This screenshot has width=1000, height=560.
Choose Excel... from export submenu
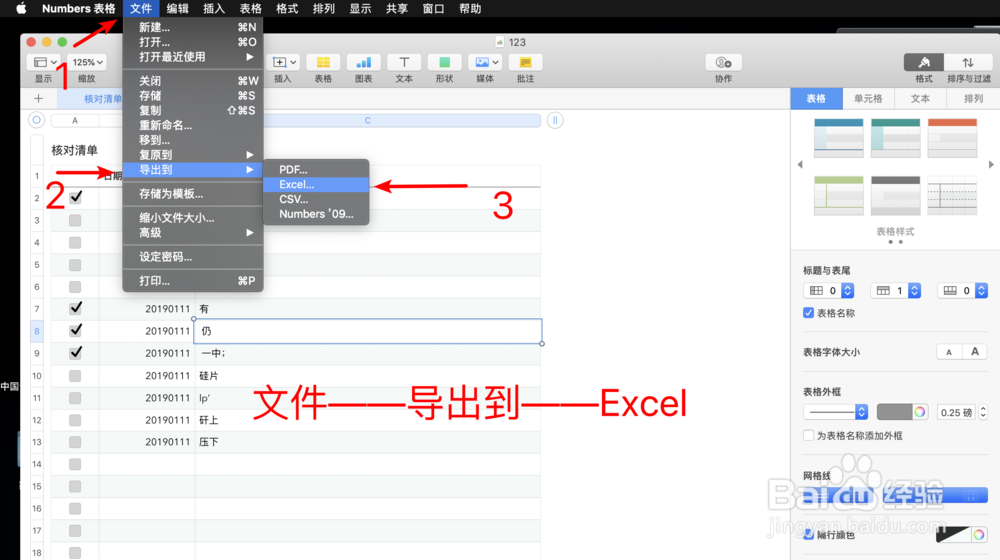(316, 184)
